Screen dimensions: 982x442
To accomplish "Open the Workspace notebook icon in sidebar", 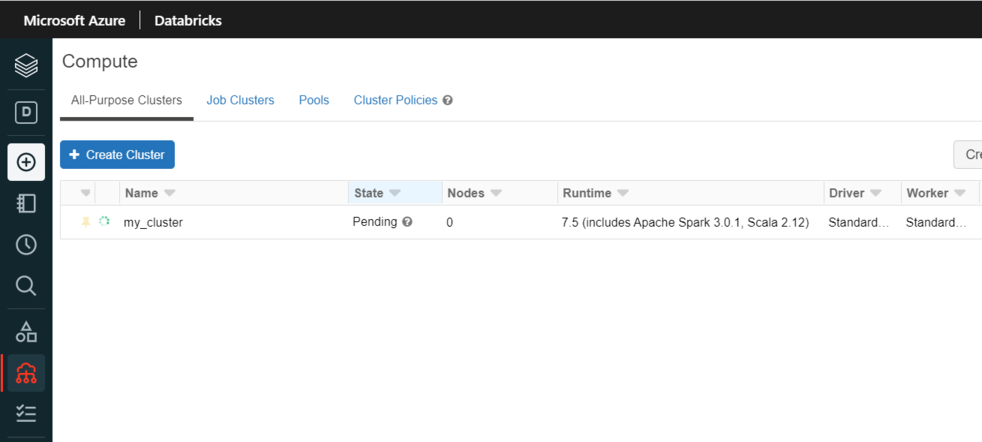I will coord(26,203).
